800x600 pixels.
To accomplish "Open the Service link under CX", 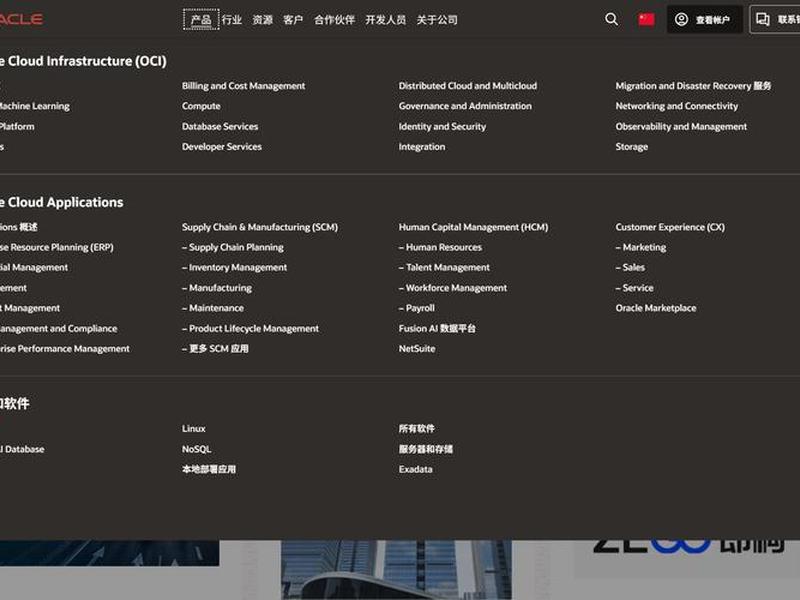I will [634, 288].
